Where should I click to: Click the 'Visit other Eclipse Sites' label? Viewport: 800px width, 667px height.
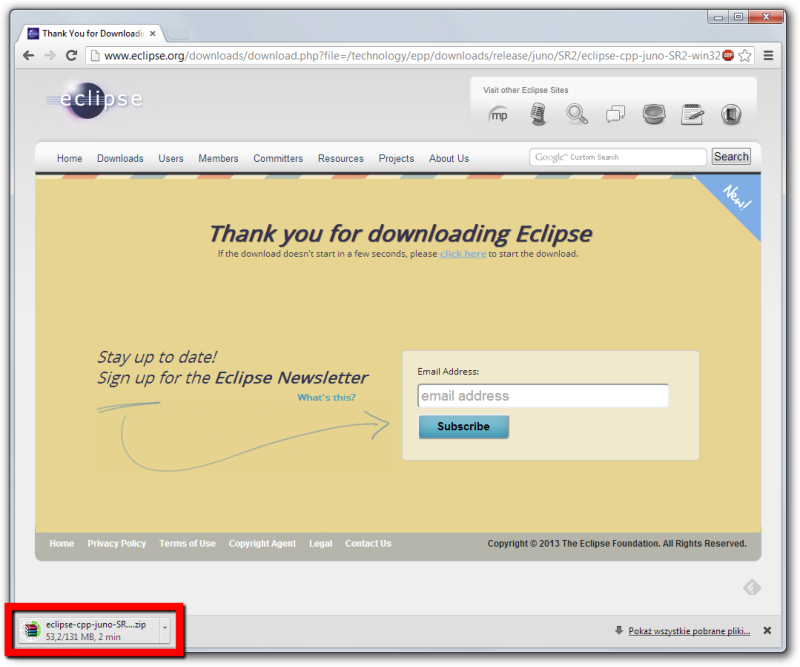pyautogui.click(x=526, y=90)
